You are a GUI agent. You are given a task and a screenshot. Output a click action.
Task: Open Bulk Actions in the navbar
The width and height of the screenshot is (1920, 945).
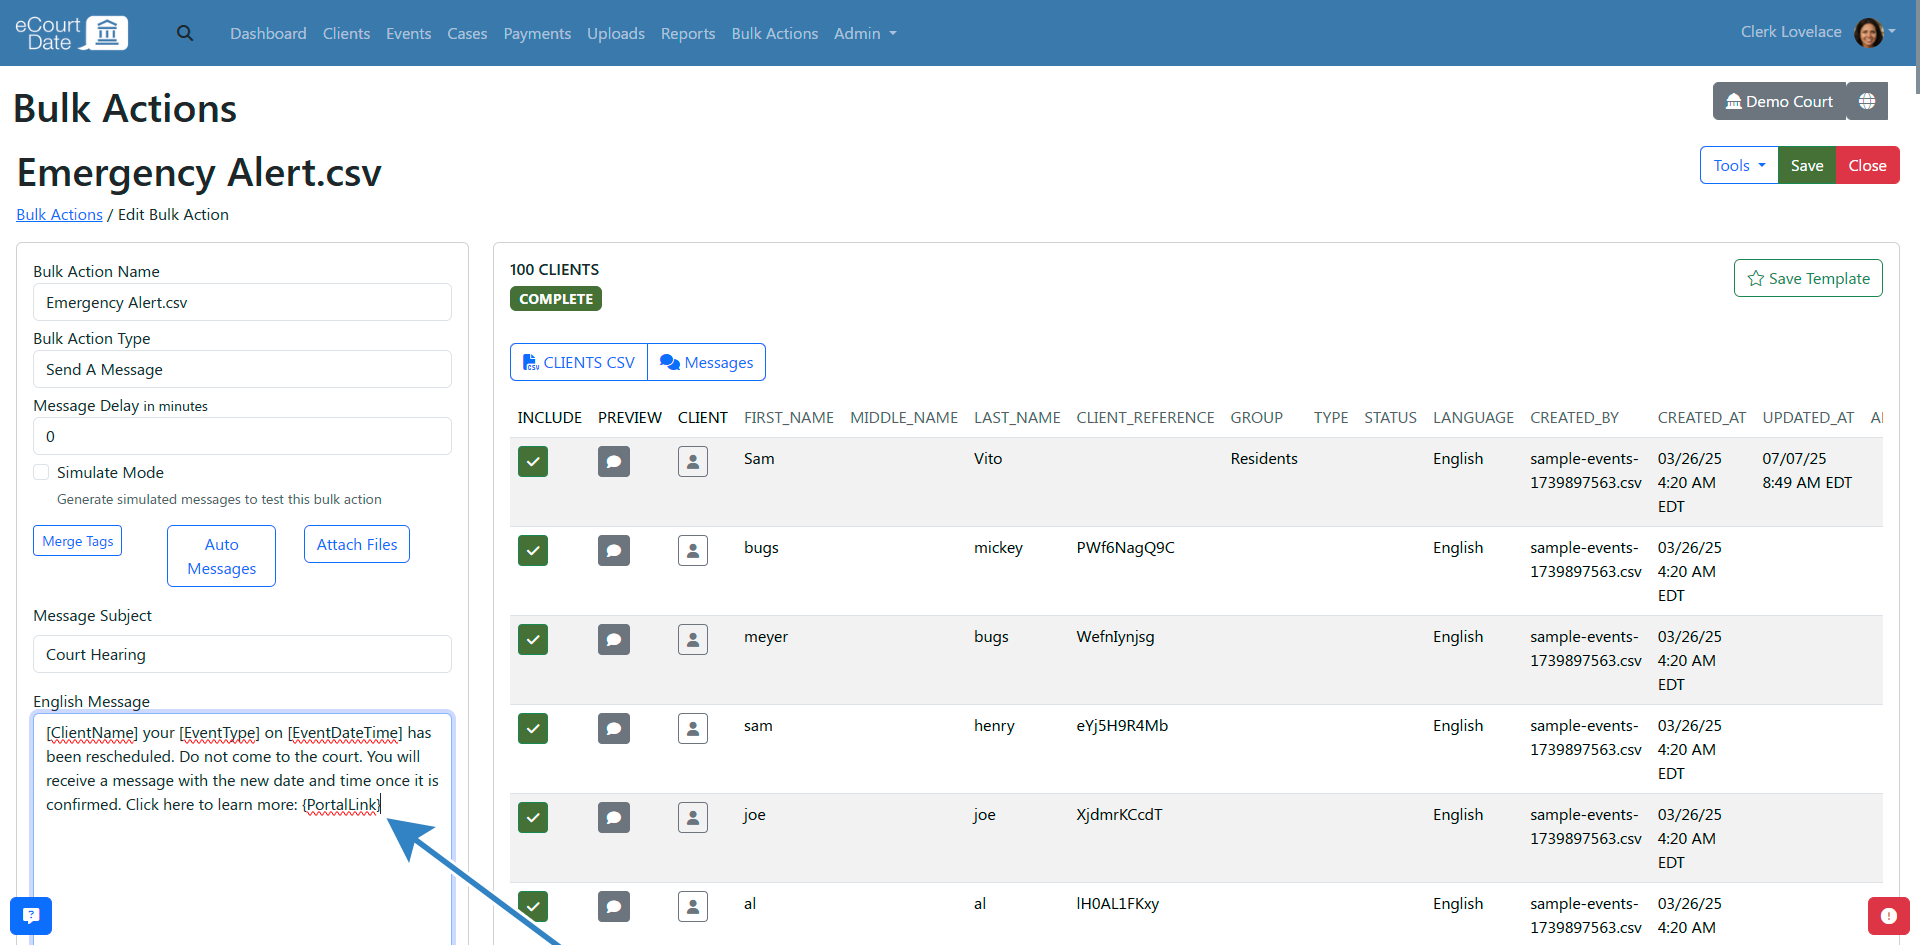[775, 33]
